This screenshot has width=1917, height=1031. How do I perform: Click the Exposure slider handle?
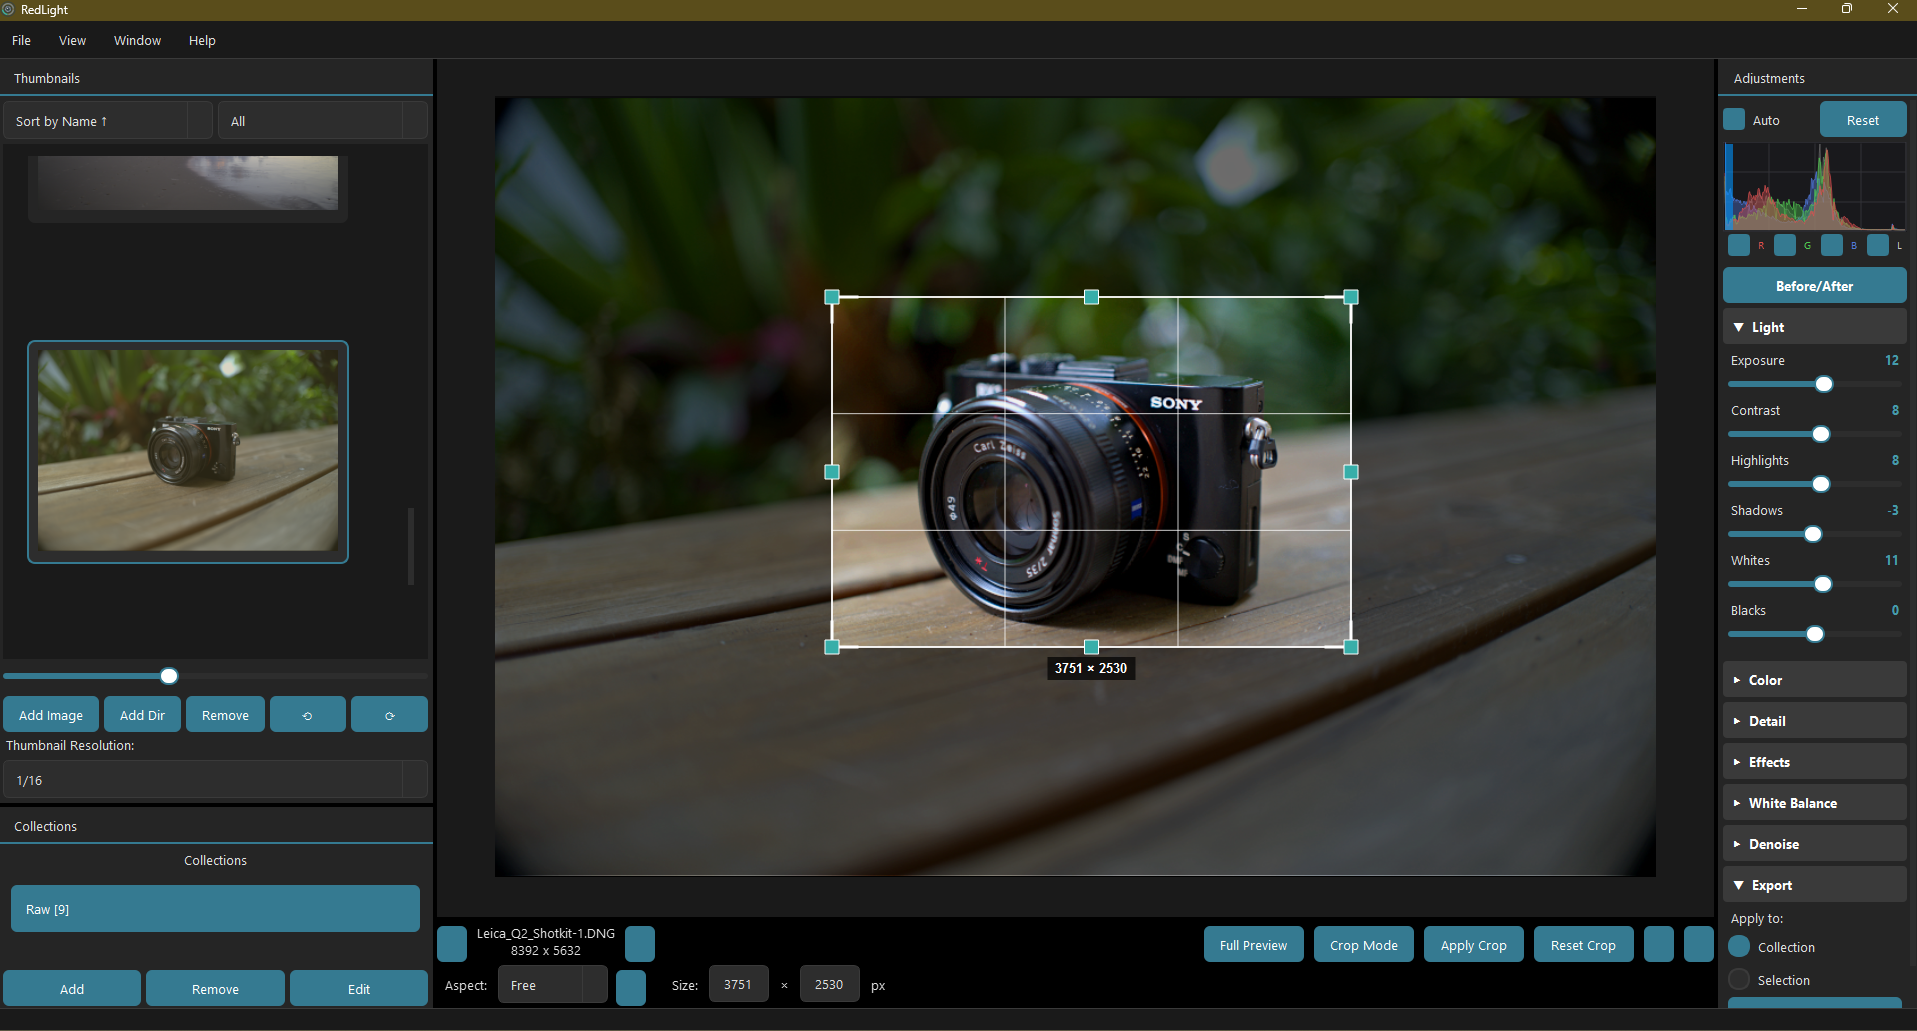(1824, 384)
